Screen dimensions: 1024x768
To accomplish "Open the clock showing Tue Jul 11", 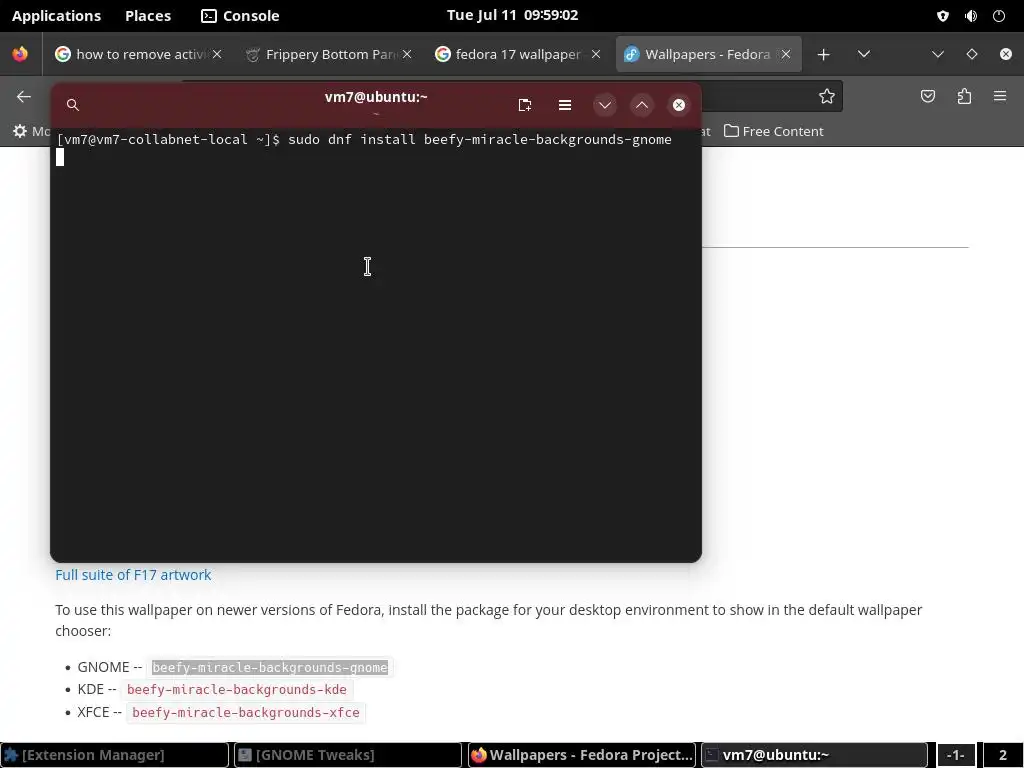I will (x=512, y=15).
